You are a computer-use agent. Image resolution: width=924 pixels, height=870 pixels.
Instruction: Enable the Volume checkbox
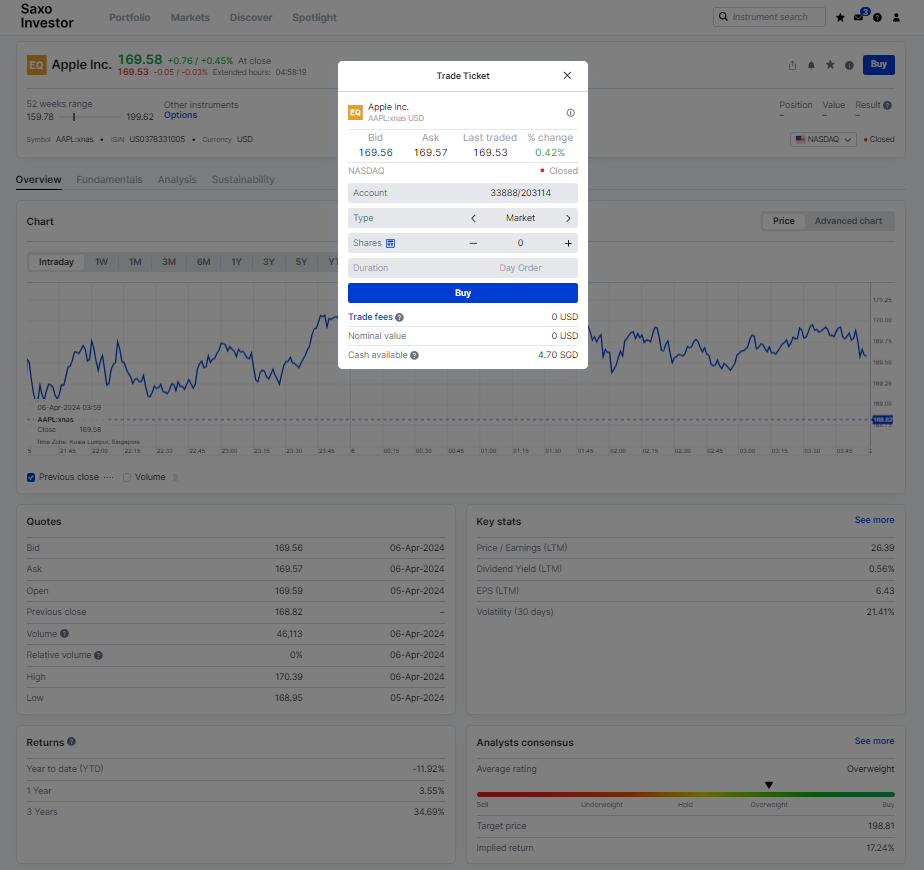[x=127, y=477]
